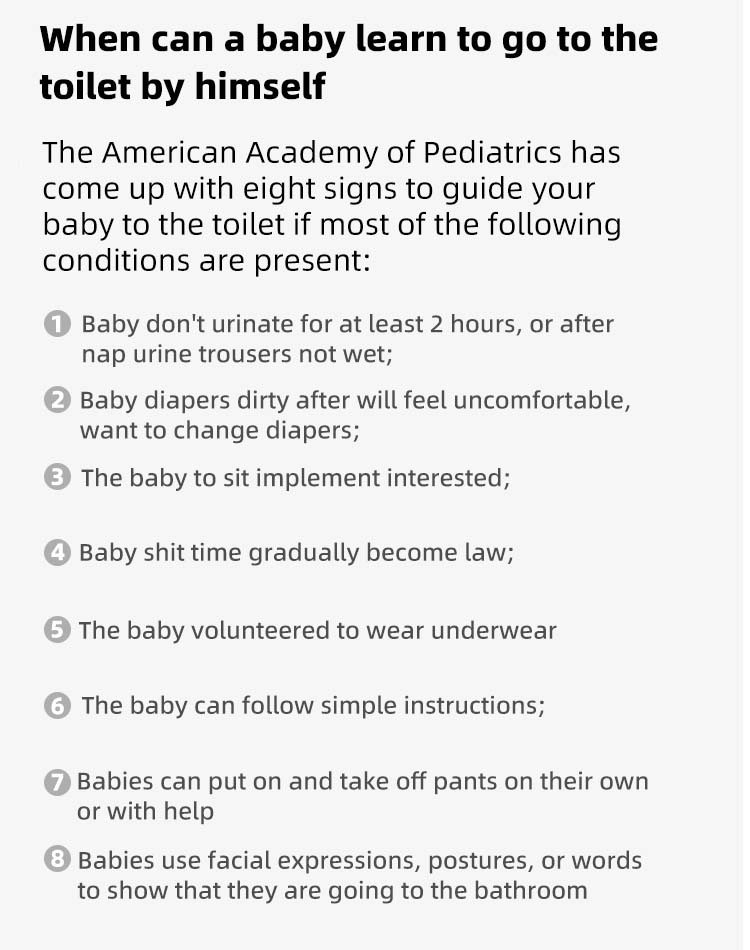Image resolution: width=750 pixels, height=950 pixels.
Task: Click the "or with help" text line
Action: point(146,811)
